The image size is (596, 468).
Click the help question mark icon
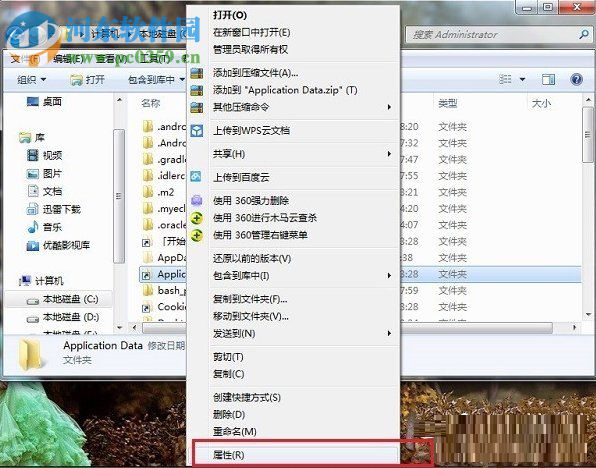tap(576, 79)
